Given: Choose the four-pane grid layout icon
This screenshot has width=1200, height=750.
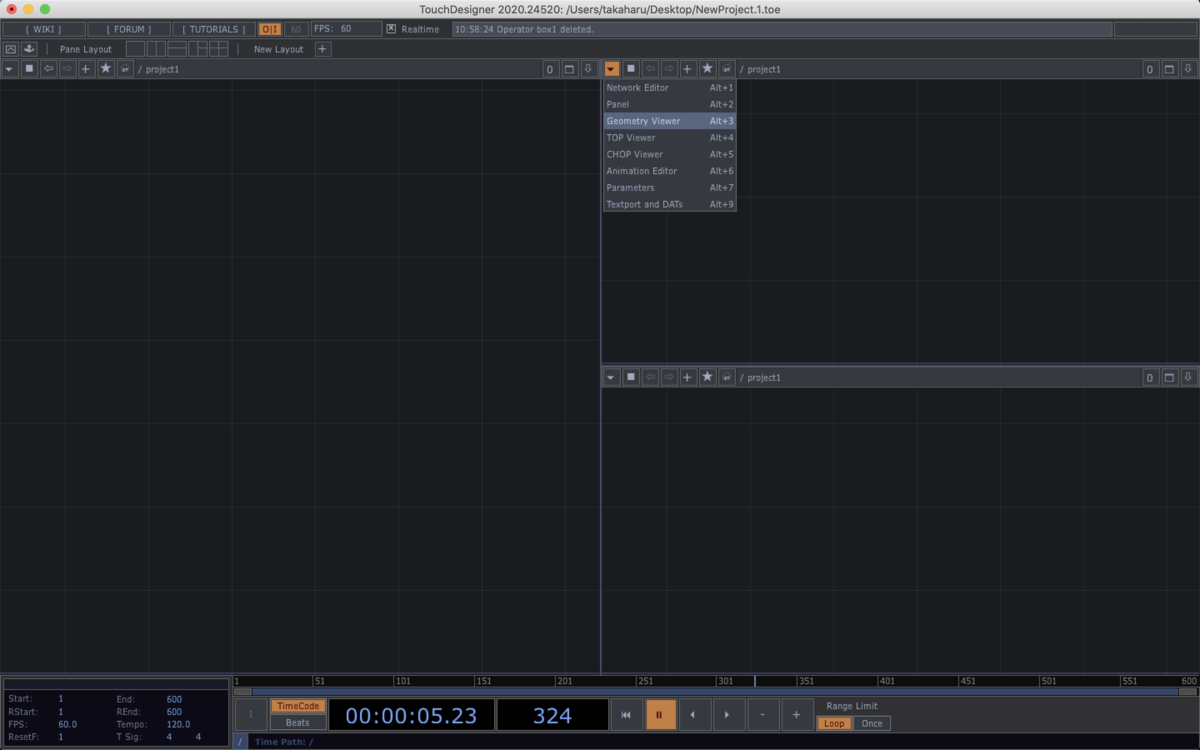Looking at the screenshot, I should pyautogui.click(x=219, y=49).
